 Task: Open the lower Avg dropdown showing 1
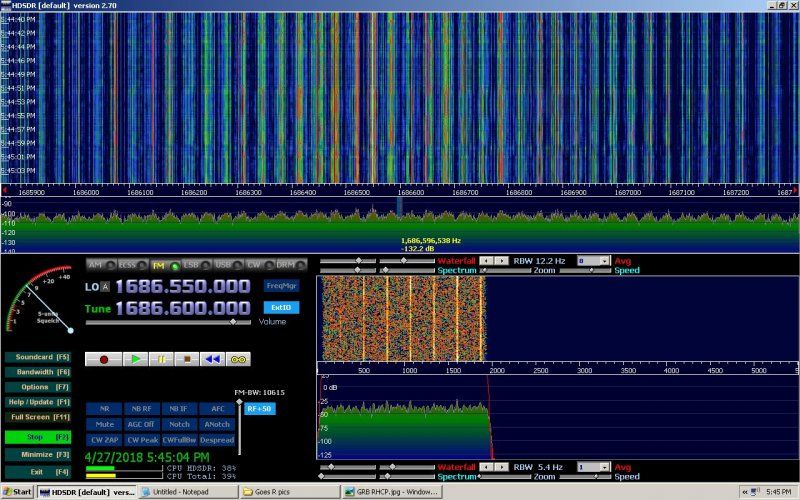point(593,467)
